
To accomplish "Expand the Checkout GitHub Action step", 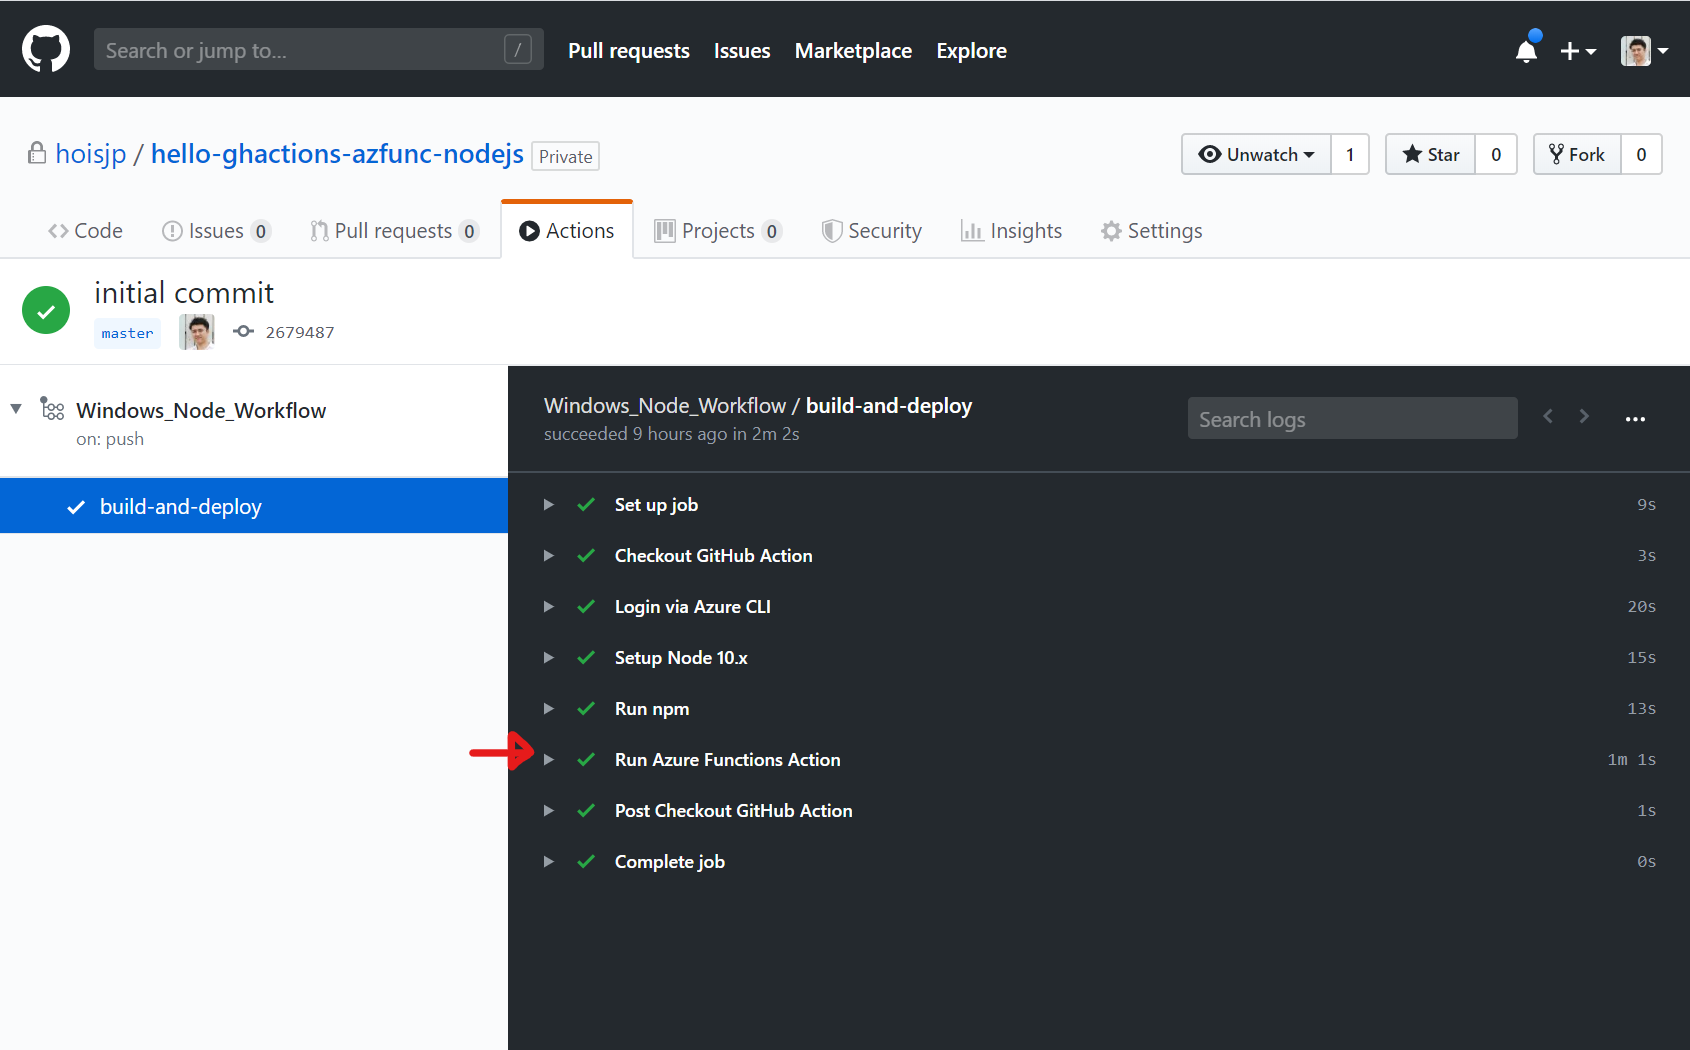I will click(x=548, y=556).
